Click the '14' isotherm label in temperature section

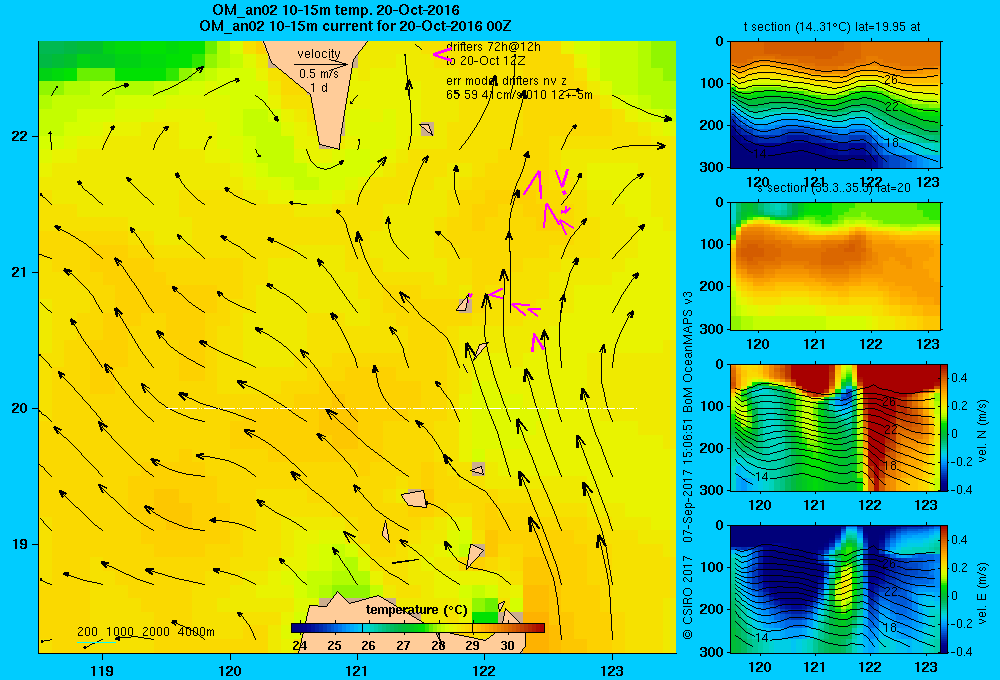tap(760, 154)
